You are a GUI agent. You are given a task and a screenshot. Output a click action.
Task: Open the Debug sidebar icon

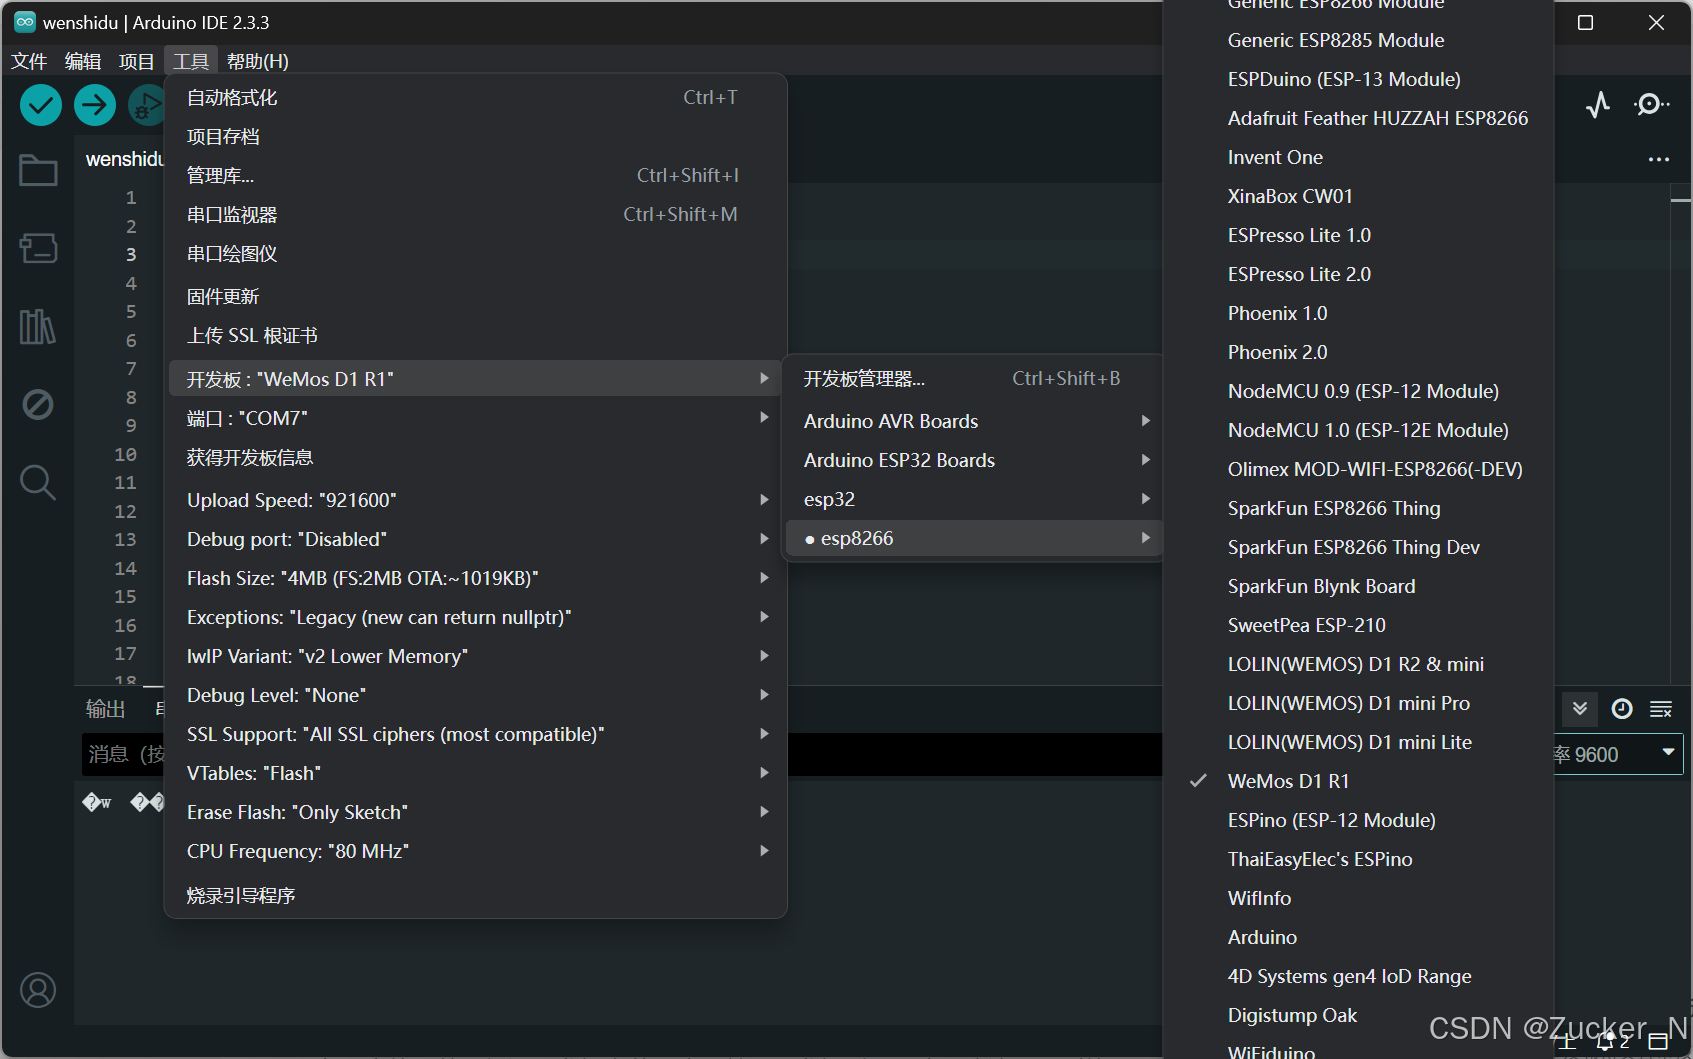click(38, 404)
